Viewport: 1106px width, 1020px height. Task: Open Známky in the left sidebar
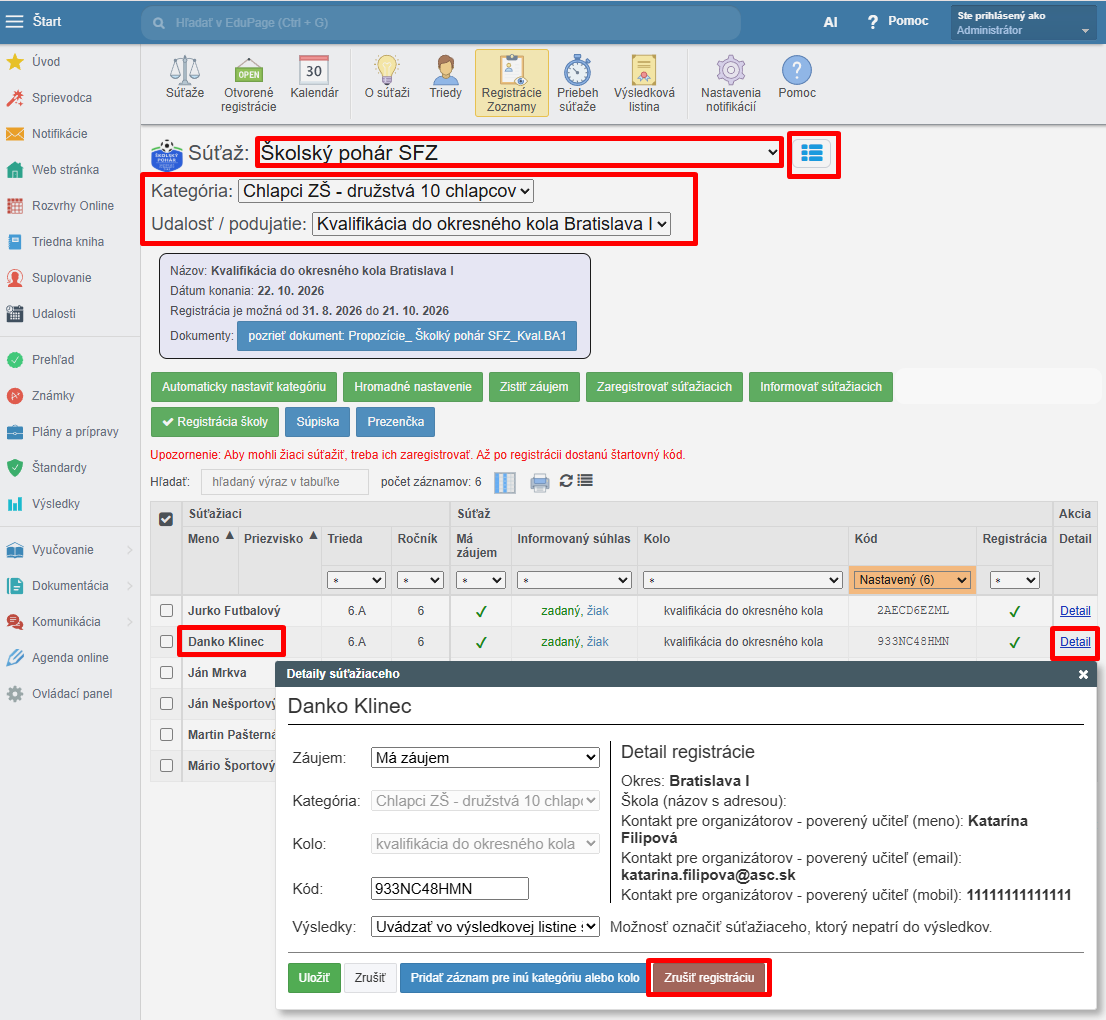(53, 396)
